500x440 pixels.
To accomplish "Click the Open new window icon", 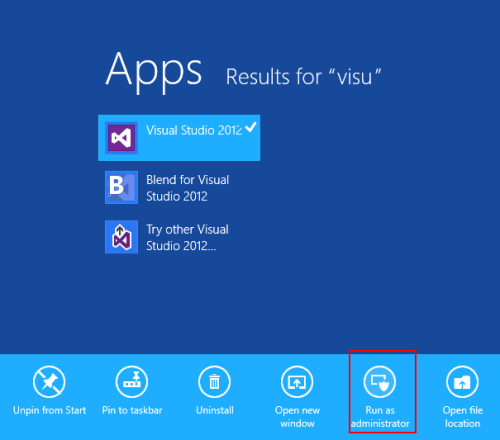I will click(x=297, y=382).
